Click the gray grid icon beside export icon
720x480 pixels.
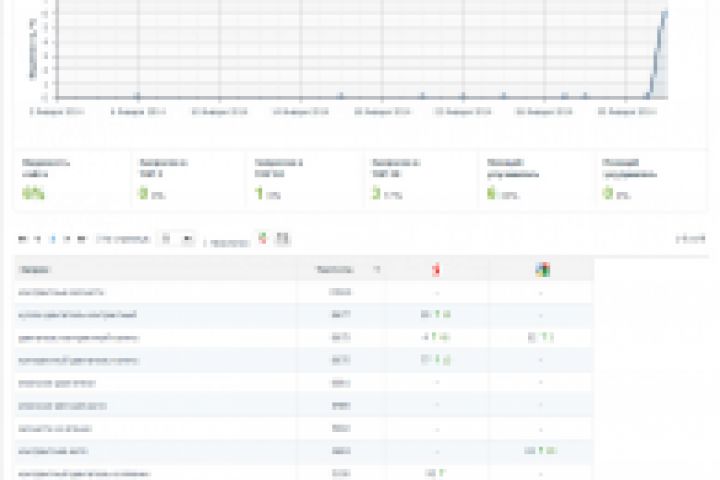(282, 238)
